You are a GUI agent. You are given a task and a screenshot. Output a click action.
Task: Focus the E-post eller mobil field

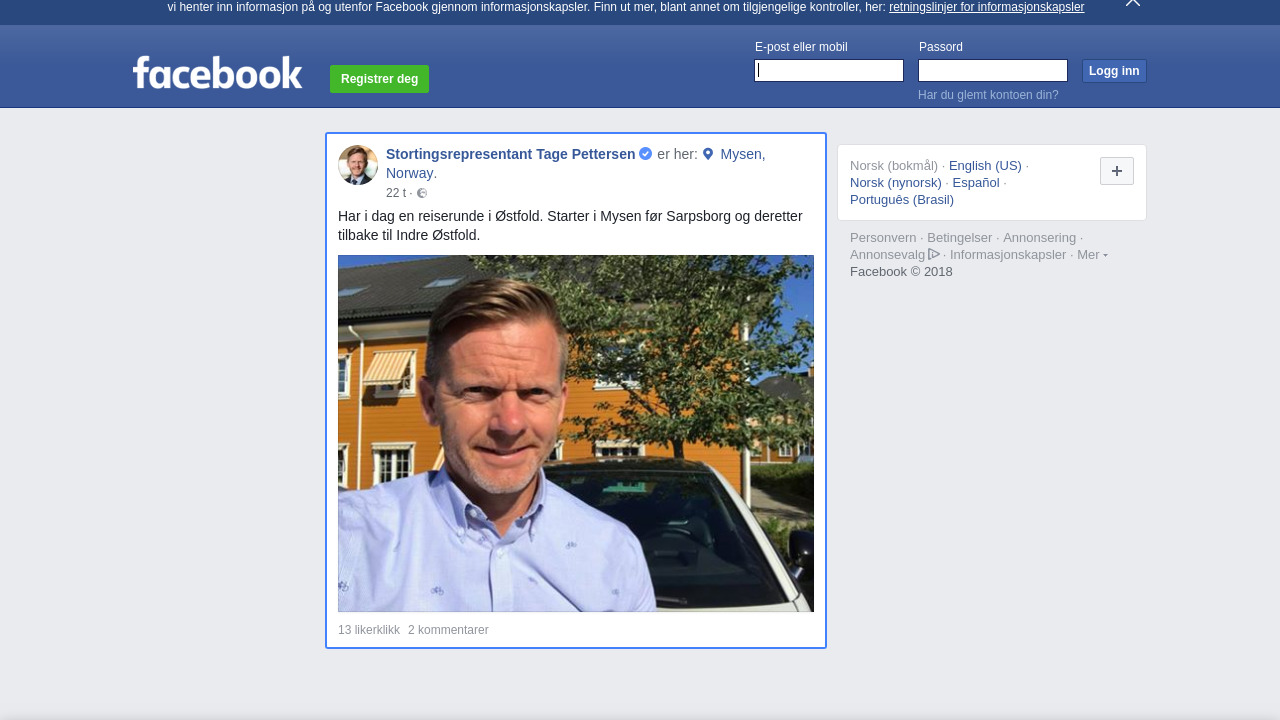[829, 70]
